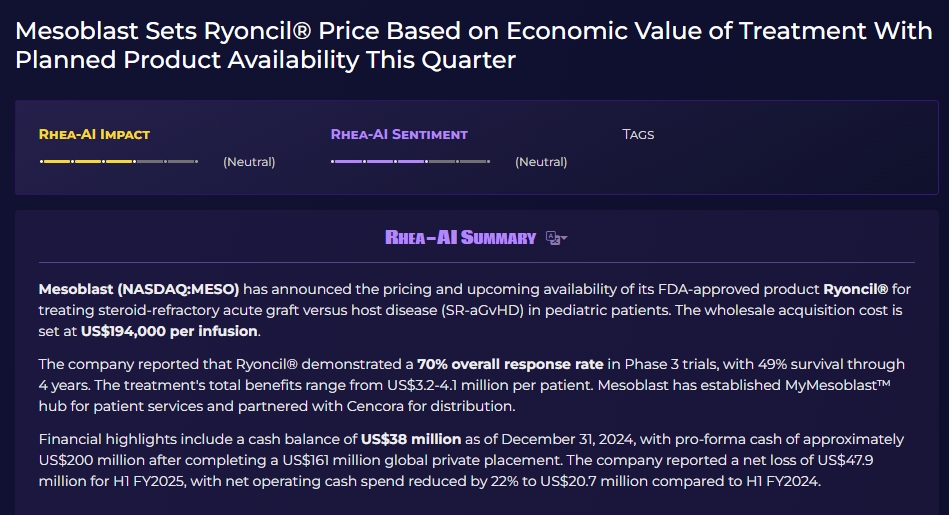Click the Neutral rating next to Sentiment meter

coord(541,162)
